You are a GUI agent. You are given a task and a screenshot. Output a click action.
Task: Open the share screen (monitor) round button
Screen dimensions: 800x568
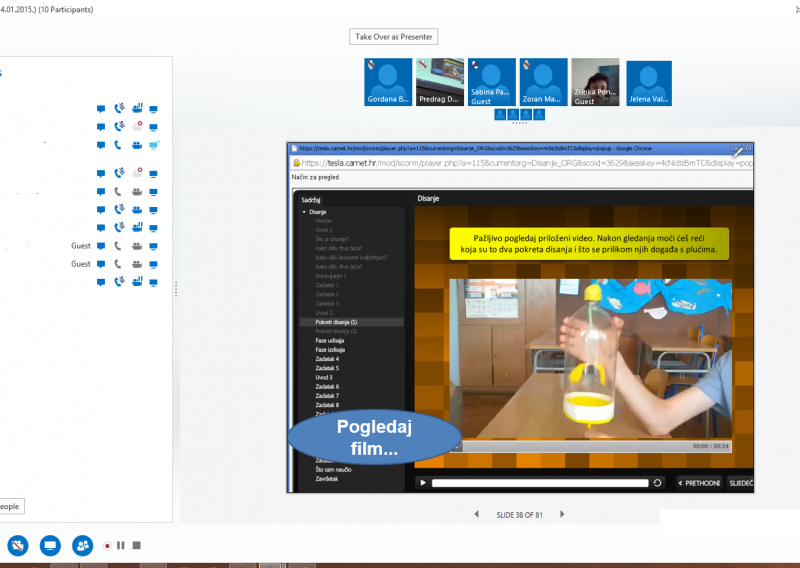click(x=49, y=545)
